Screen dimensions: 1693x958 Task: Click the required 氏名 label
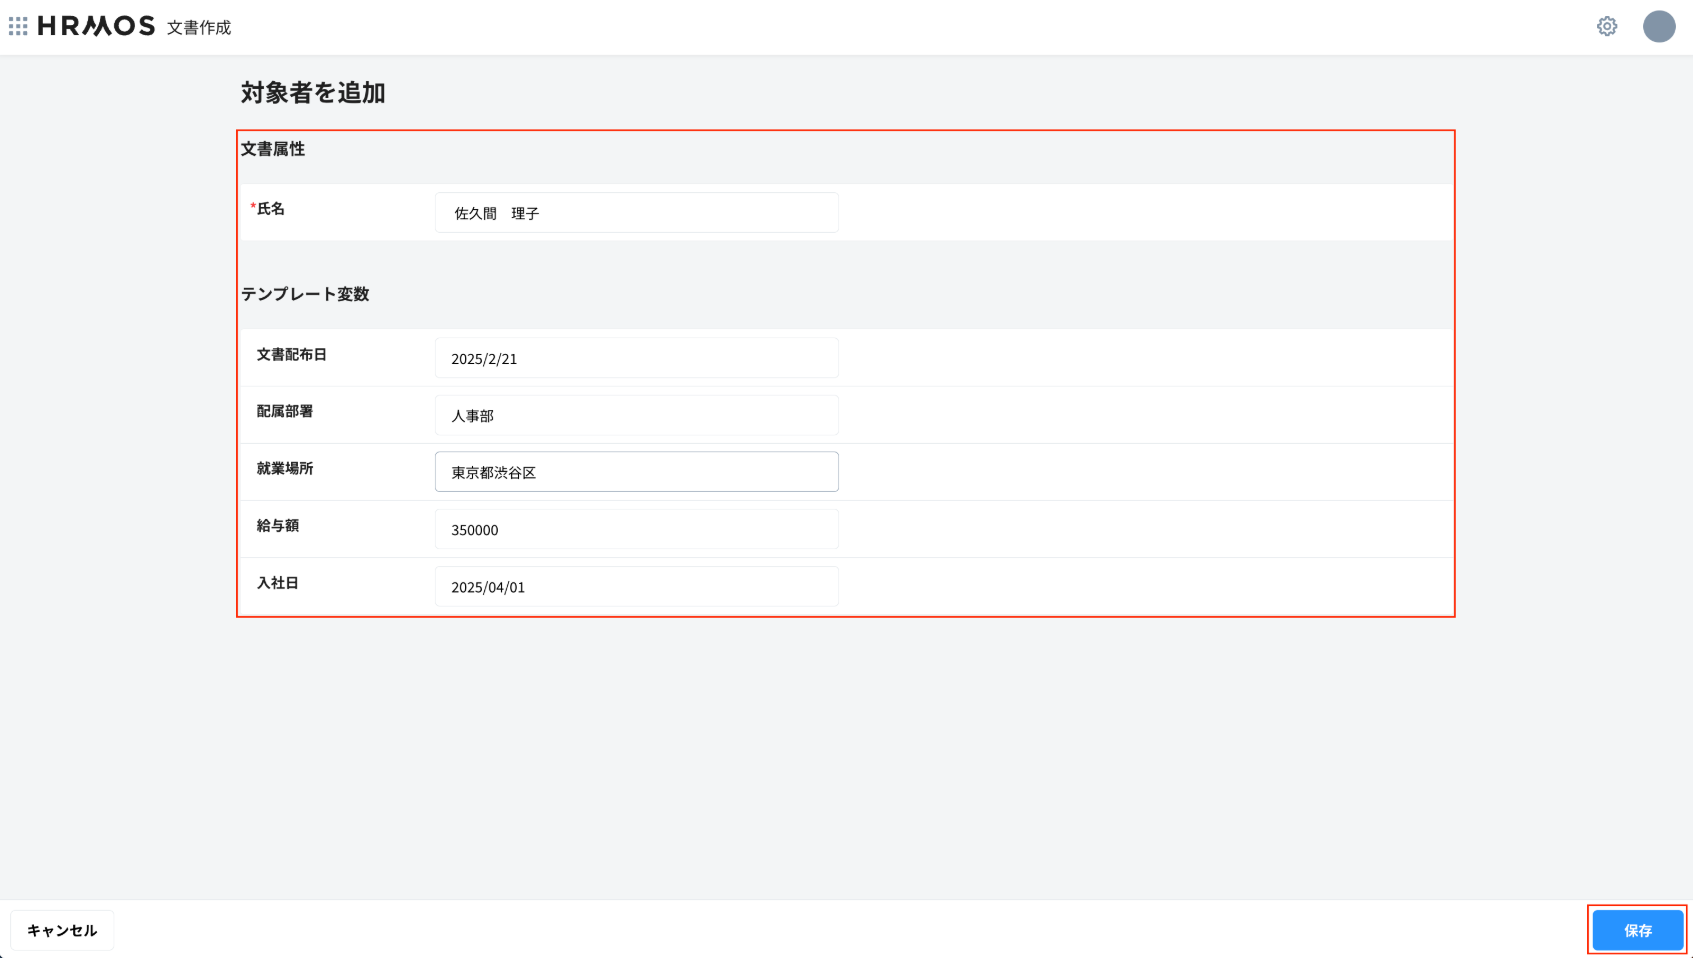tap(270, 209)
